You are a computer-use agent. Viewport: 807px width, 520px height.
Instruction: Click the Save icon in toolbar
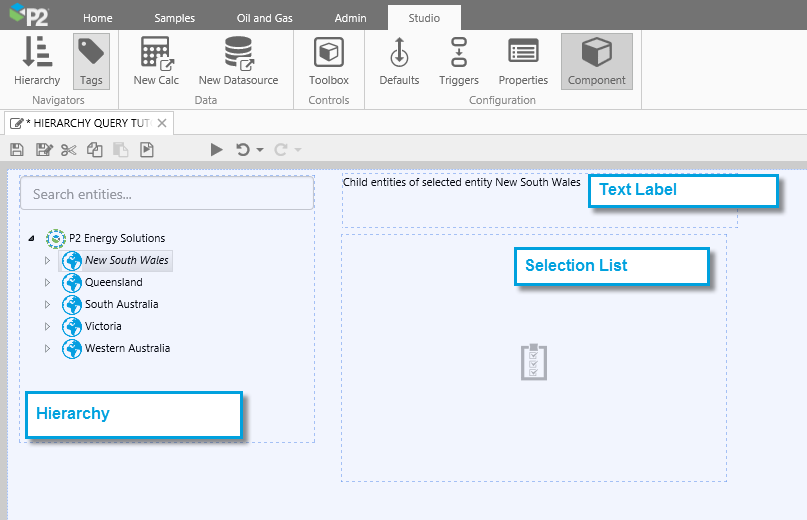17,150
